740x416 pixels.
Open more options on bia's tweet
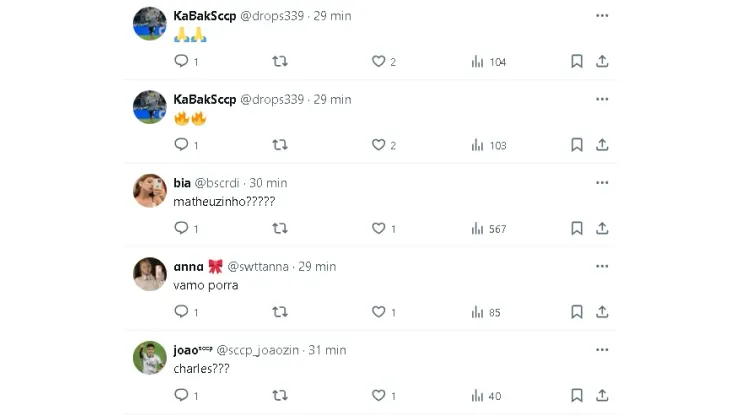click(602, 183)
